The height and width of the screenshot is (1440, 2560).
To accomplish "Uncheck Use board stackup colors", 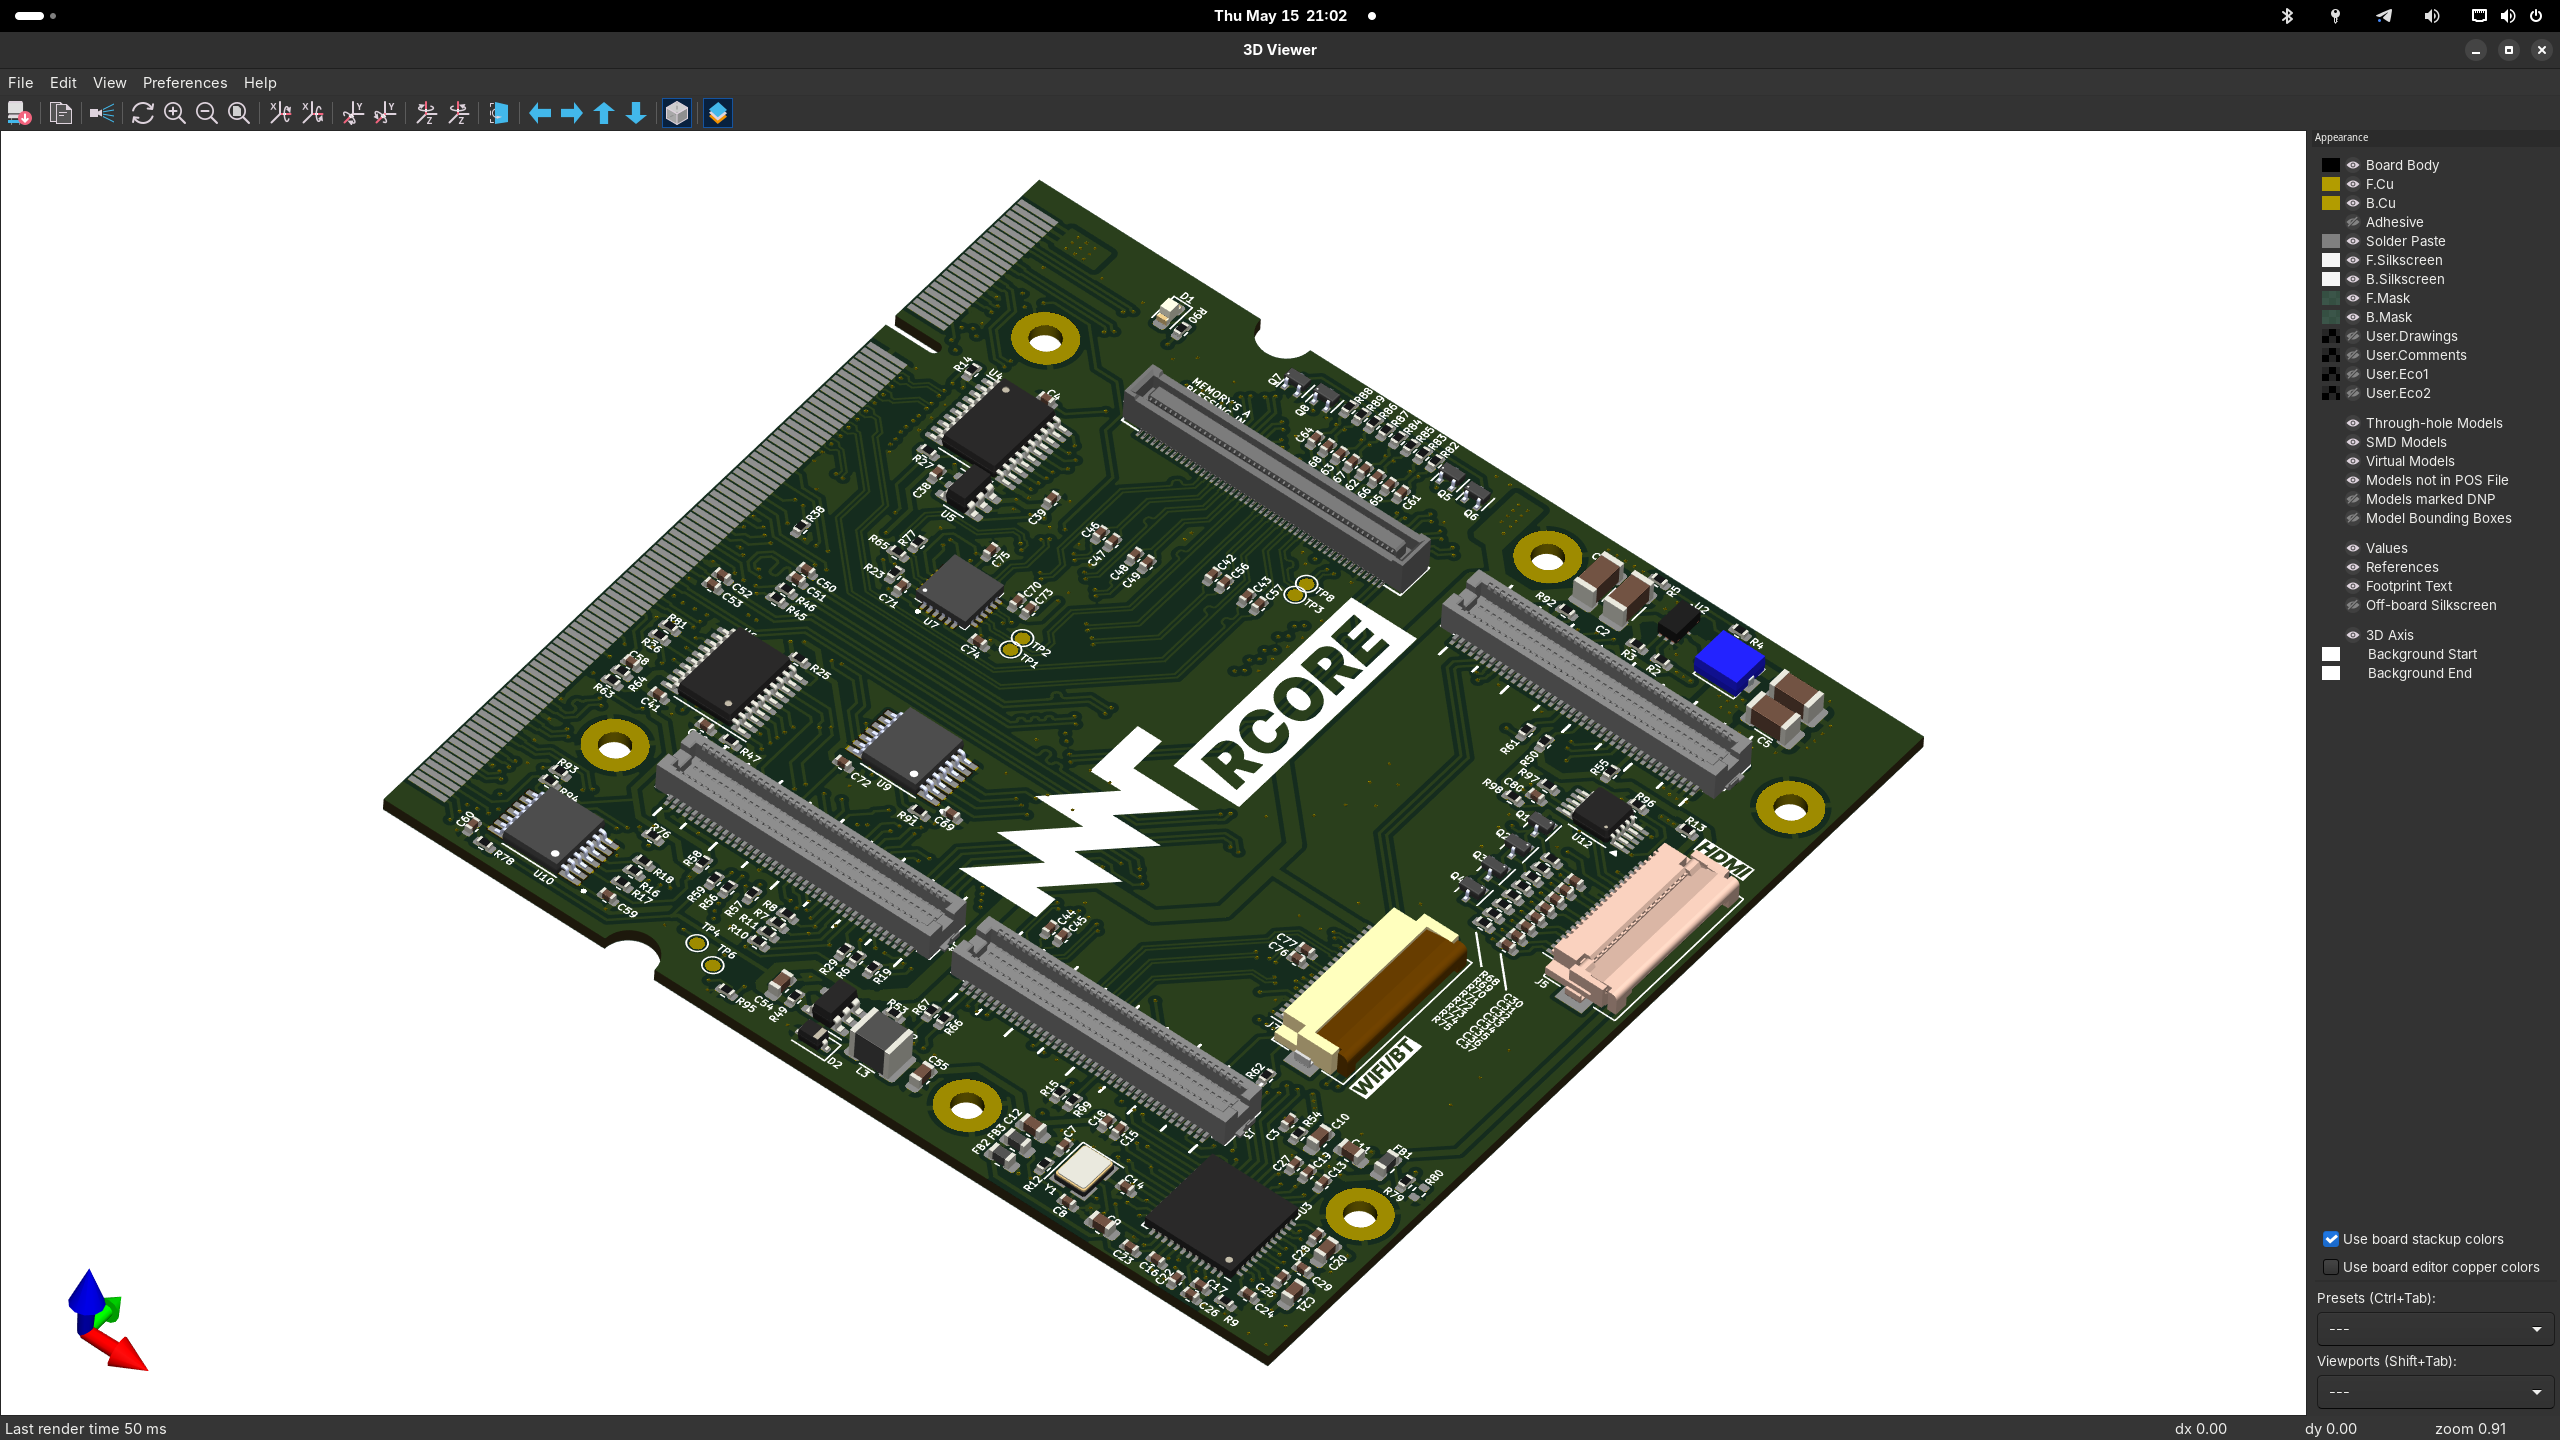I will point(2331,1239).
